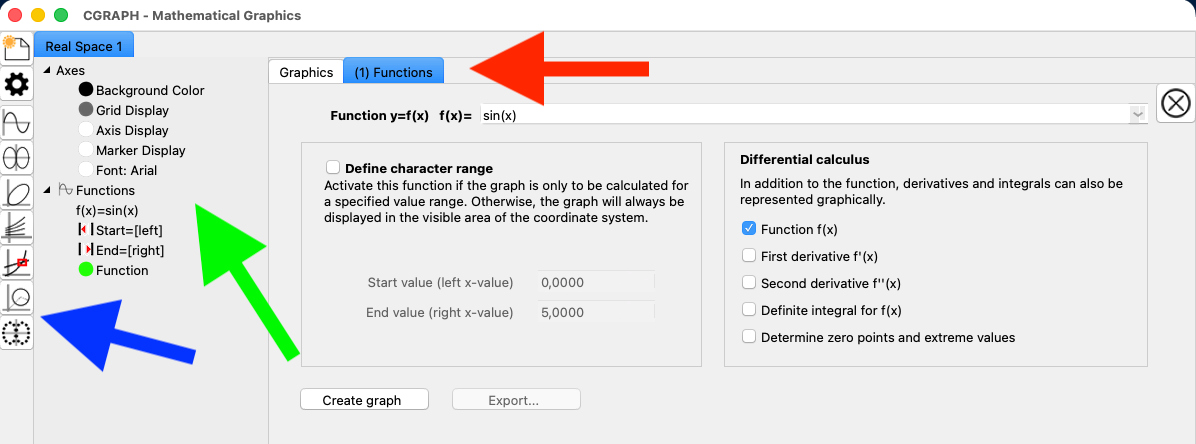Select the Real Space 1 tab

click(x=83, y=46)
